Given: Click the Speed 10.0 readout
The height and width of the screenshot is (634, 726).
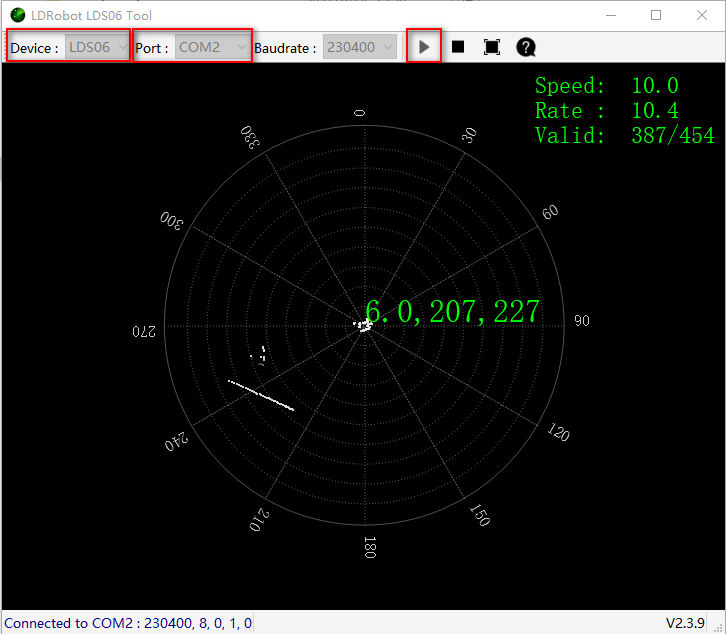Looking at the screenshot, I should coord(607,86).
